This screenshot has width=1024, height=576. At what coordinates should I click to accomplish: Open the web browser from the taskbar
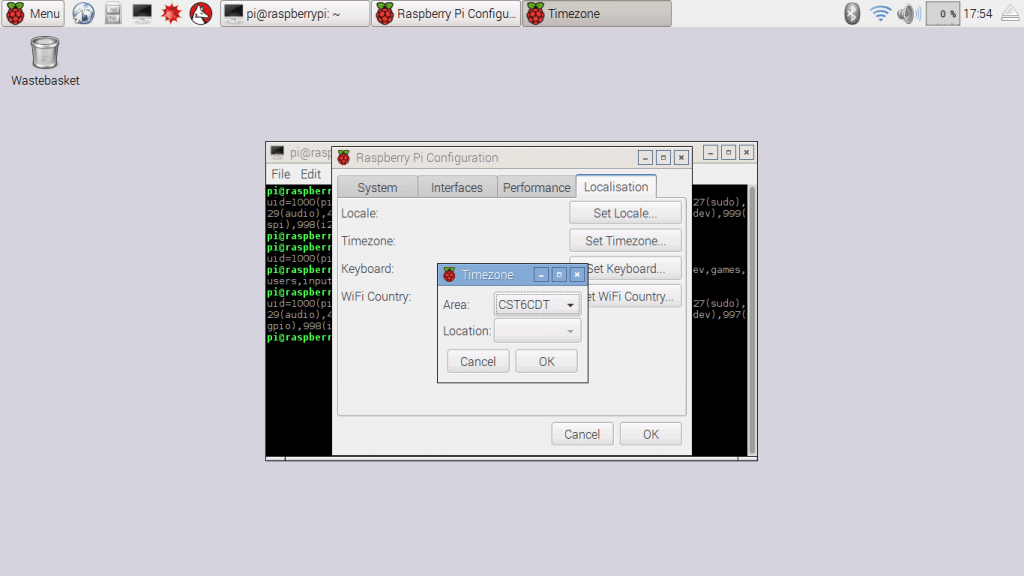coord(83,13)
